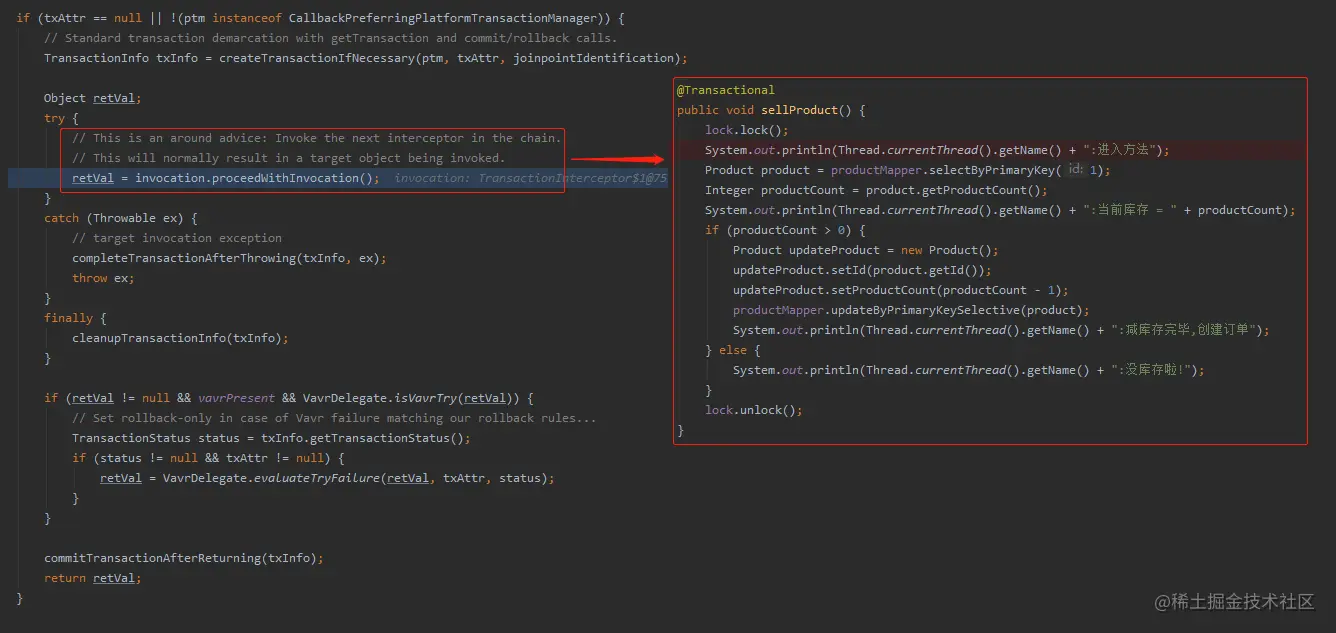Click productMapper.selectByPrimaryKey call line
This screenshot has width=1336, height=633.
point(908,170)
